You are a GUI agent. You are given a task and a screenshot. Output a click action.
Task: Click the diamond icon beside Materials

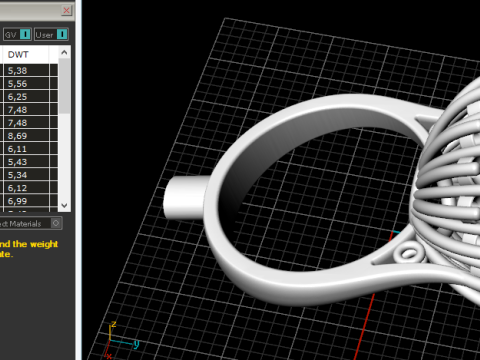coord(56,223)
